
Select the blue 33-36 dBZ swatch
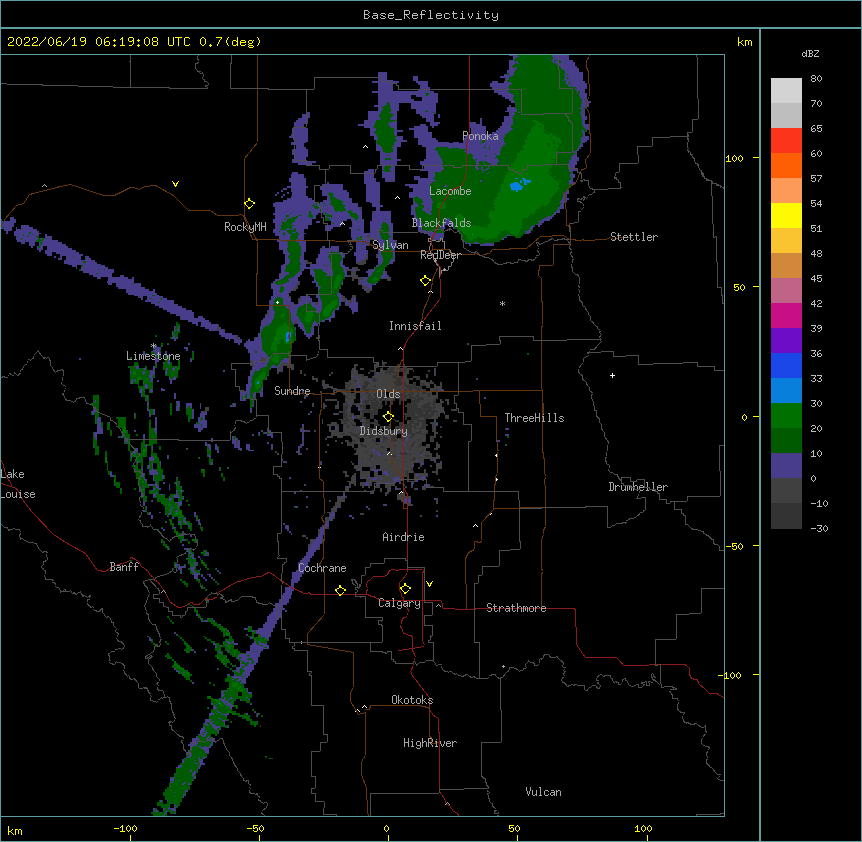pyautogui.click(x=786, y=365)
